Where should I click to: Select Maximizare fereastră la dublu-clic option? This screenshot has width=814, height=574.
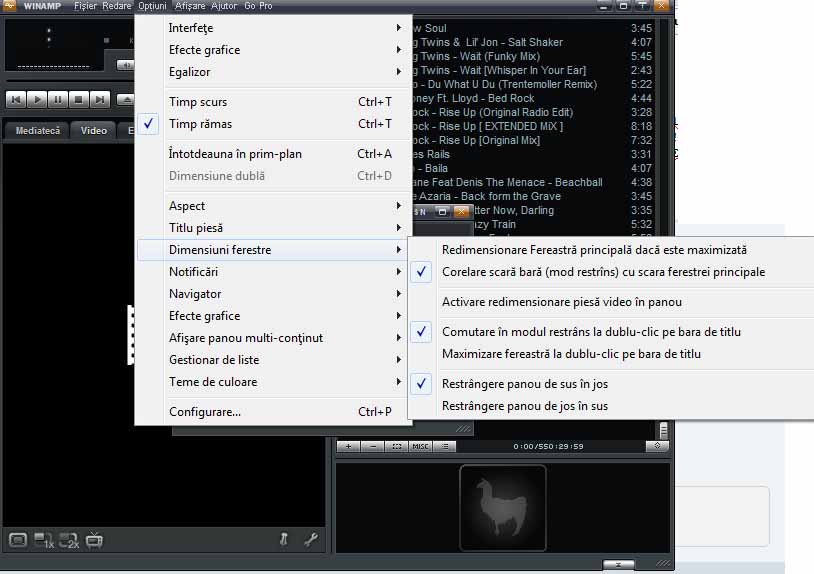click(x=612, y=354)
